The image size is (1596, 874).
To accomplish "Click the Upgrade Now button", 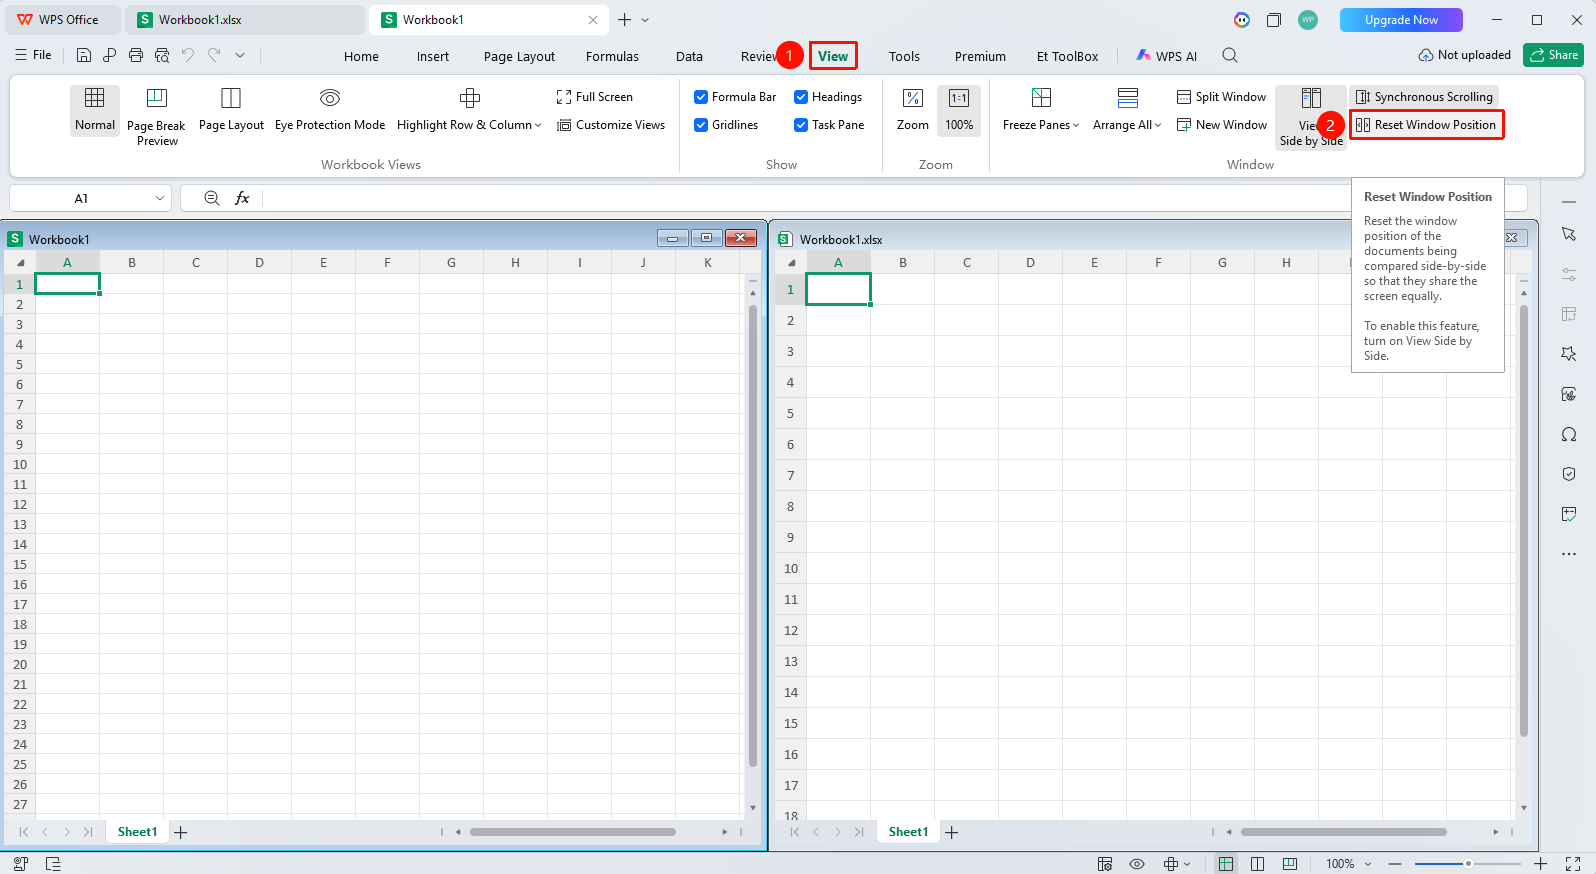I will point(1401,20).
